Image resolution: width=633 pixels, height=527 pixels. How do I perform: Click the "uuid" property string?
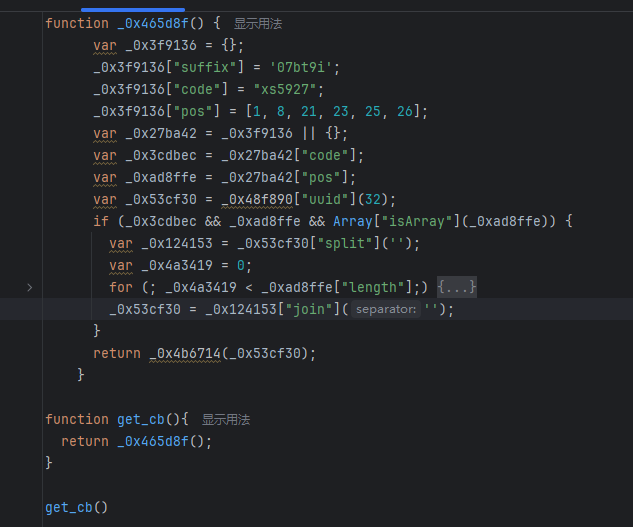[x=325, y=199]
